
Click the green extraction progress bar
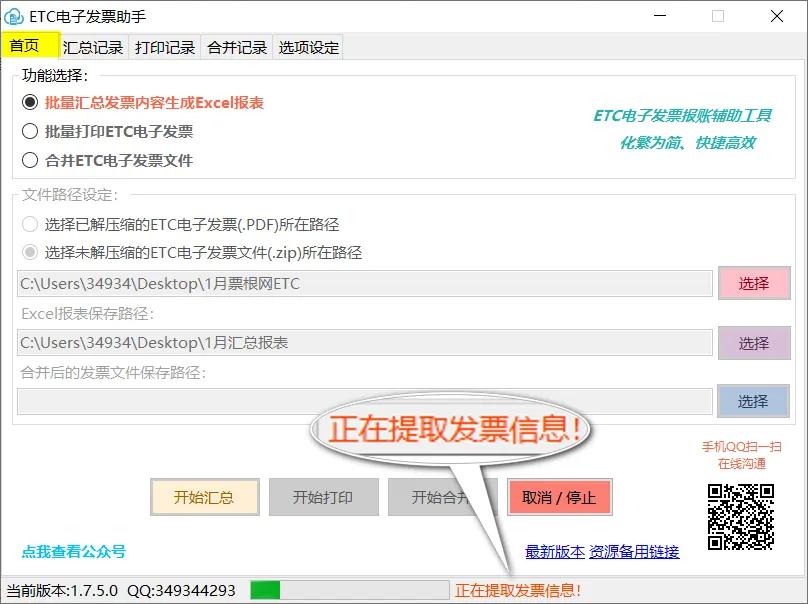(x=350, y=590)
